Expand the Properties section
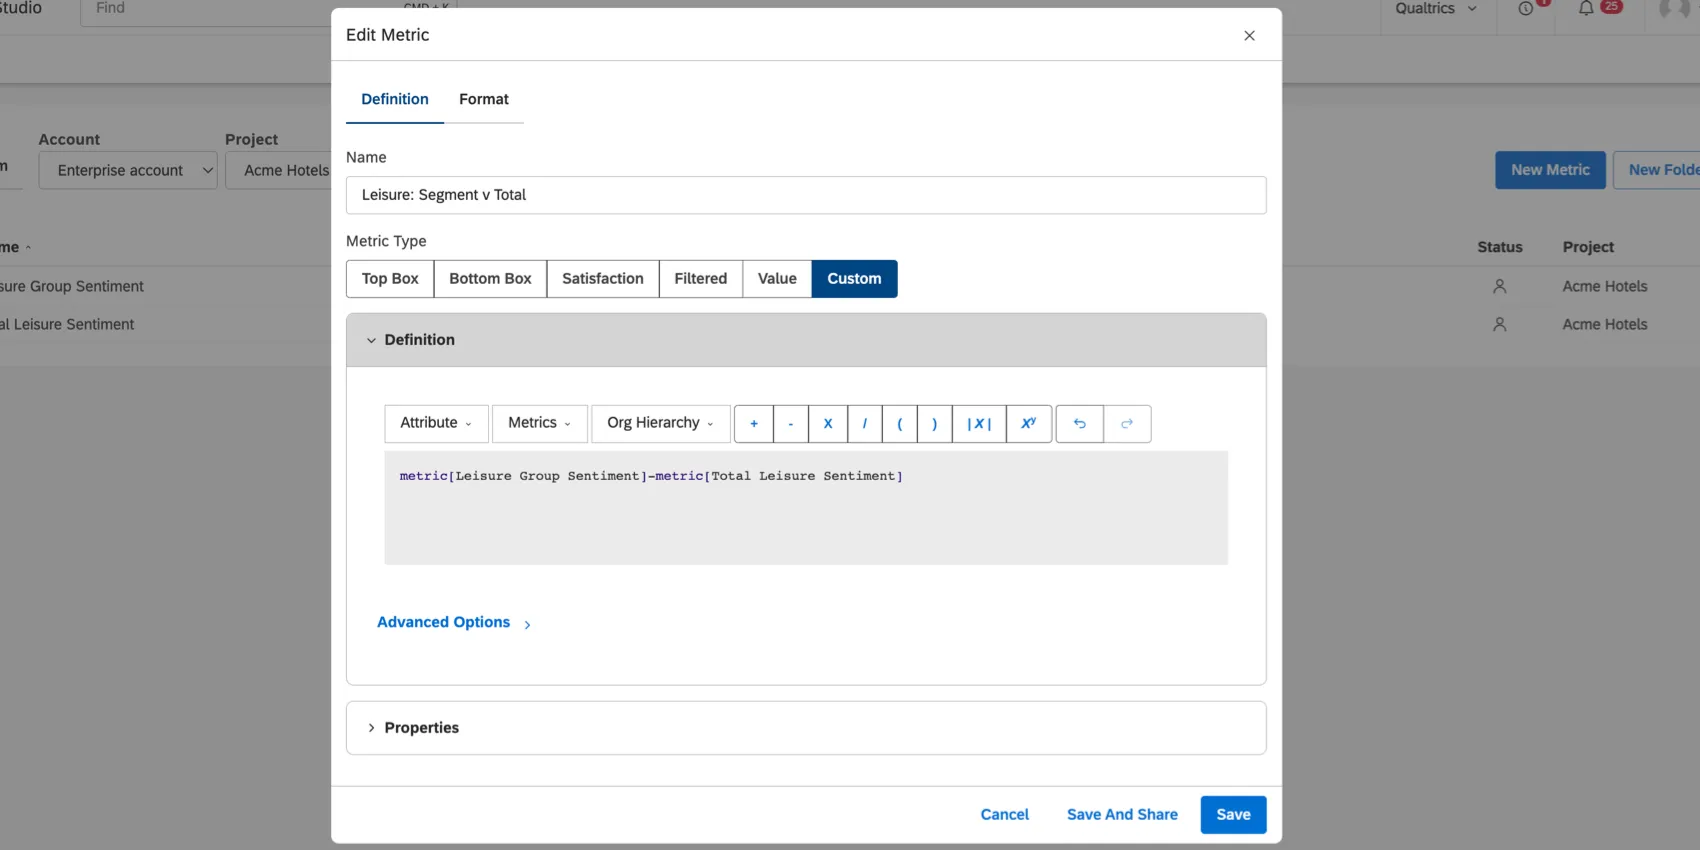The height and width of the screenshot is (850, 1700). click(x=421, y=728)
